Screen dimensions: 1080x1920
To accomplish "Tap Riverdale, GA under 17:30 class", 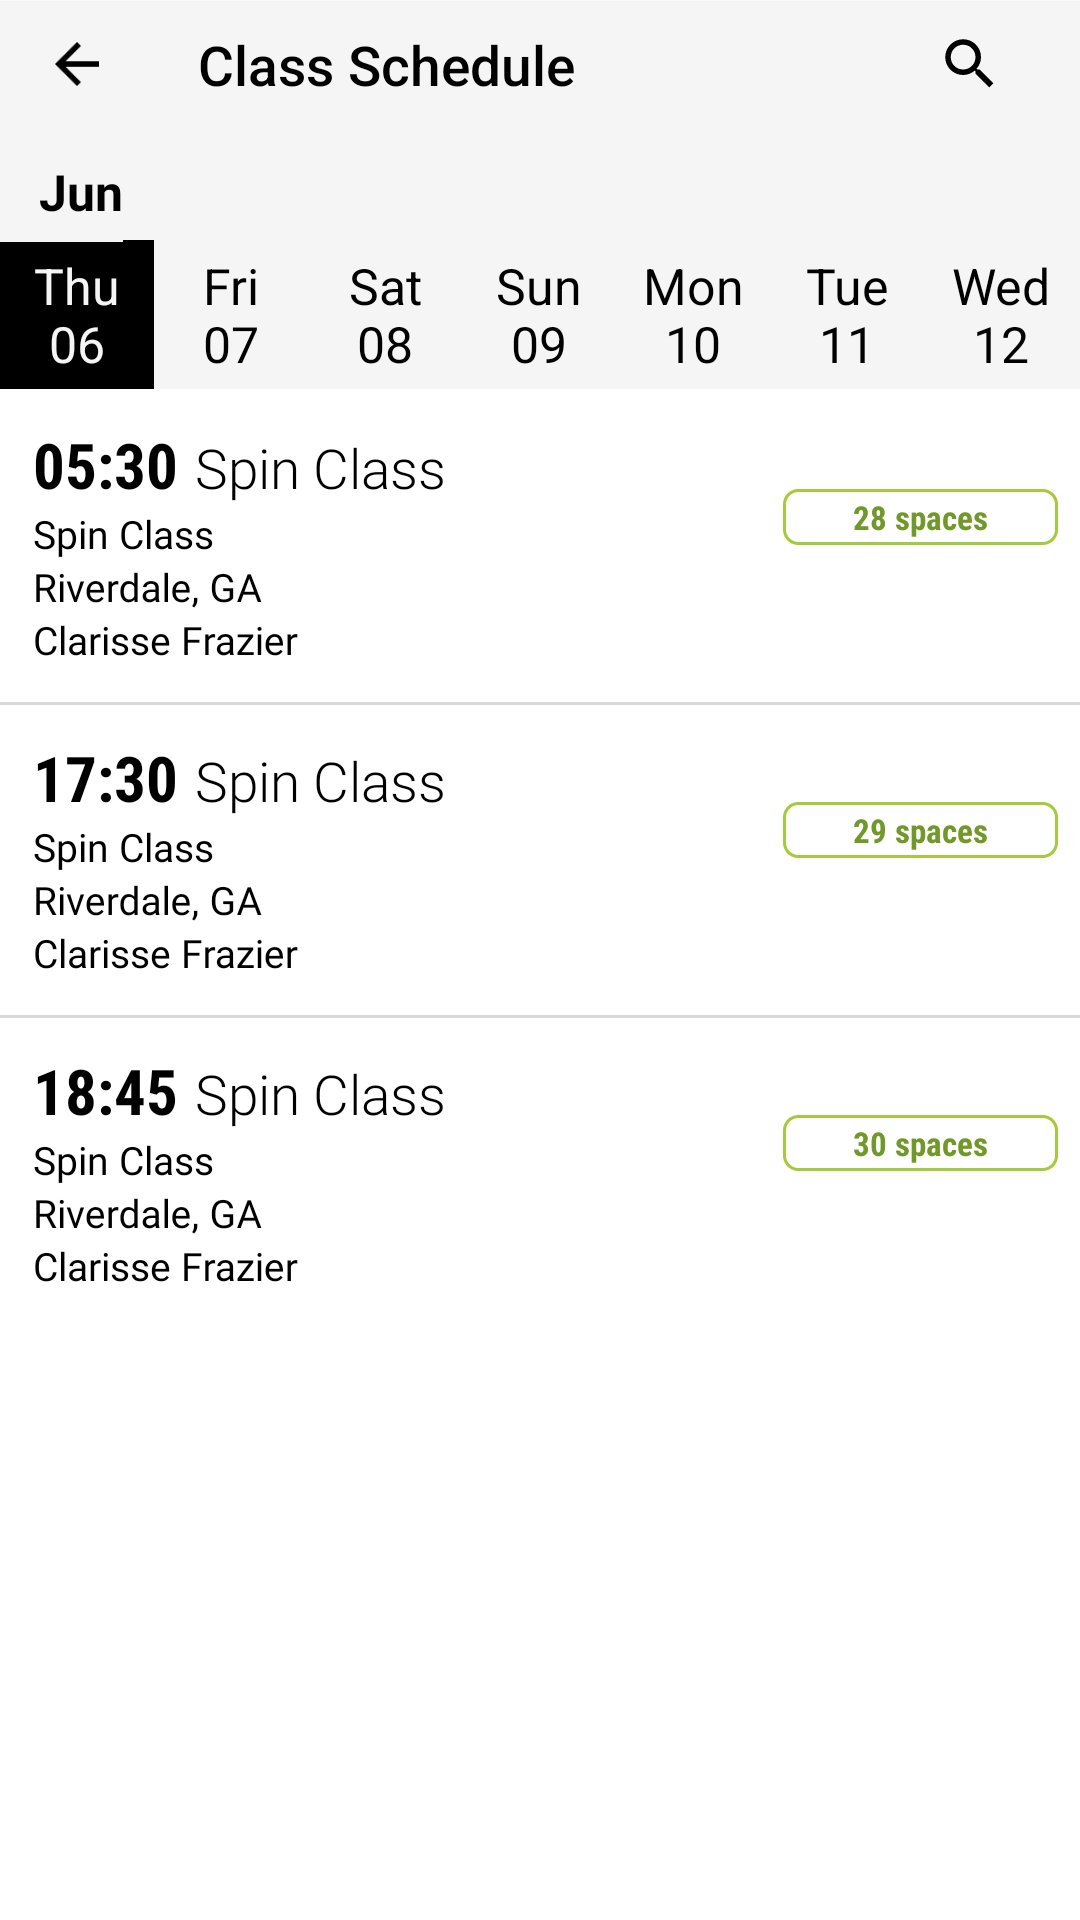I will tap(148, 902).
